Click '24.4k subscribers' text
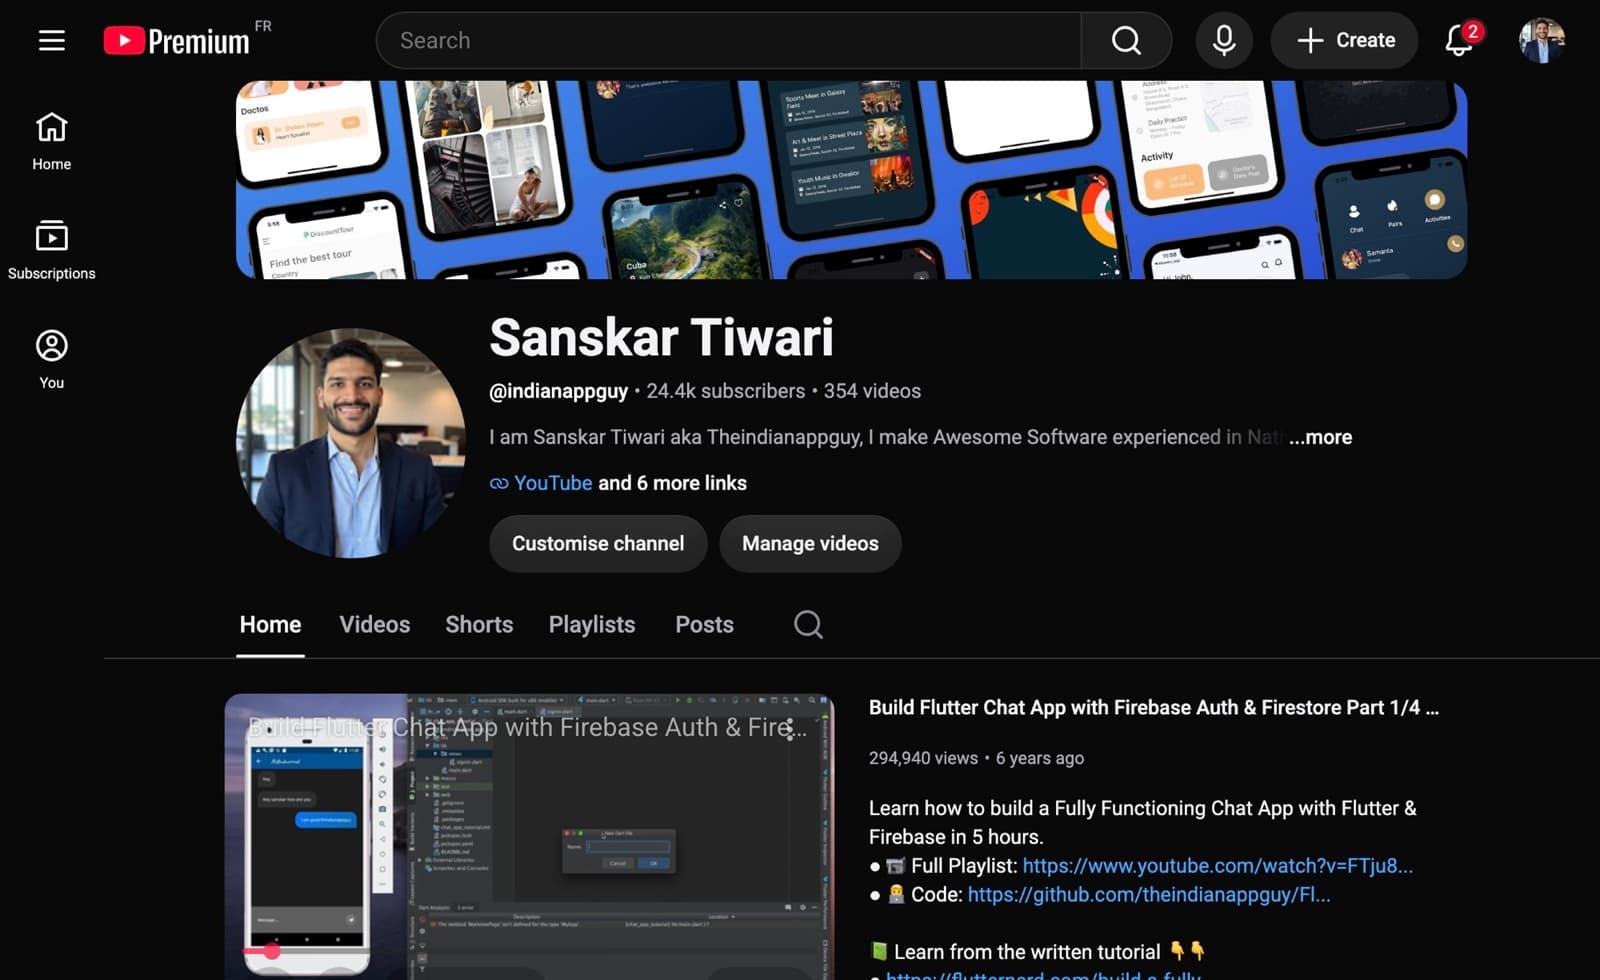This screenshot has width=1600, height=980. coord(725,391)
